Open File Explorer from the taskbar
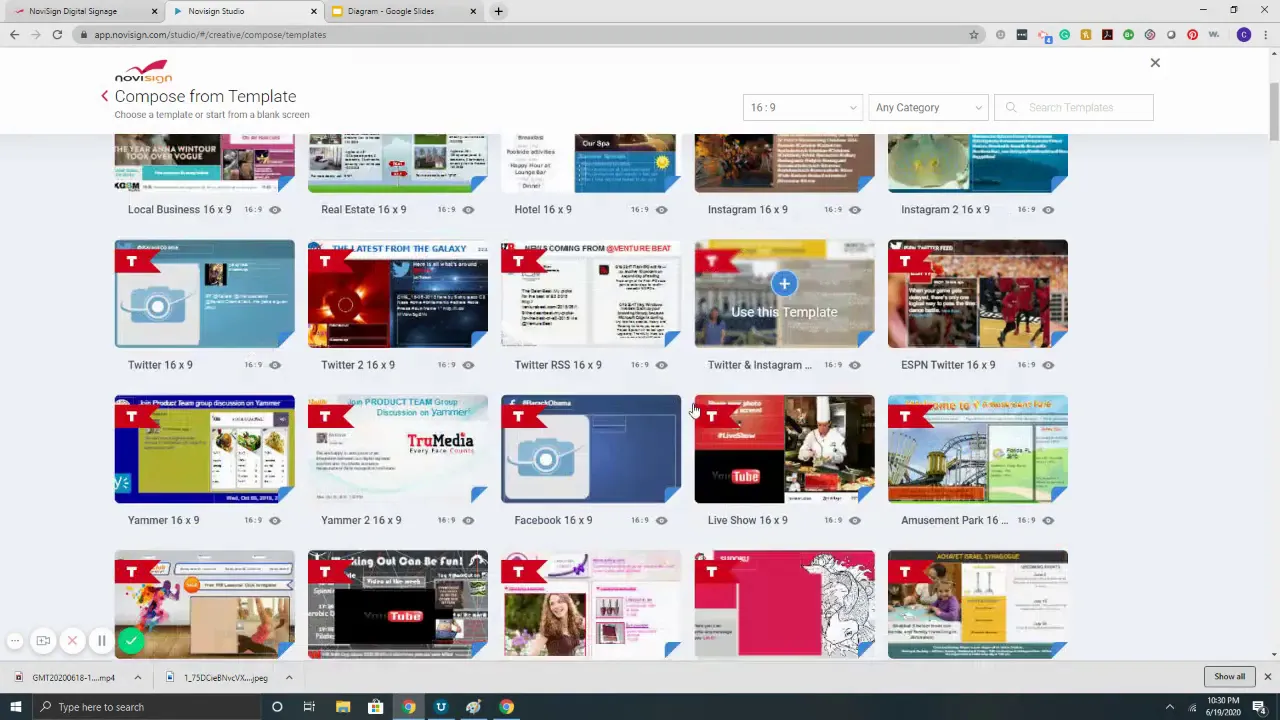The height and width of the screenshot is (720, 1280). click(342, 707)
